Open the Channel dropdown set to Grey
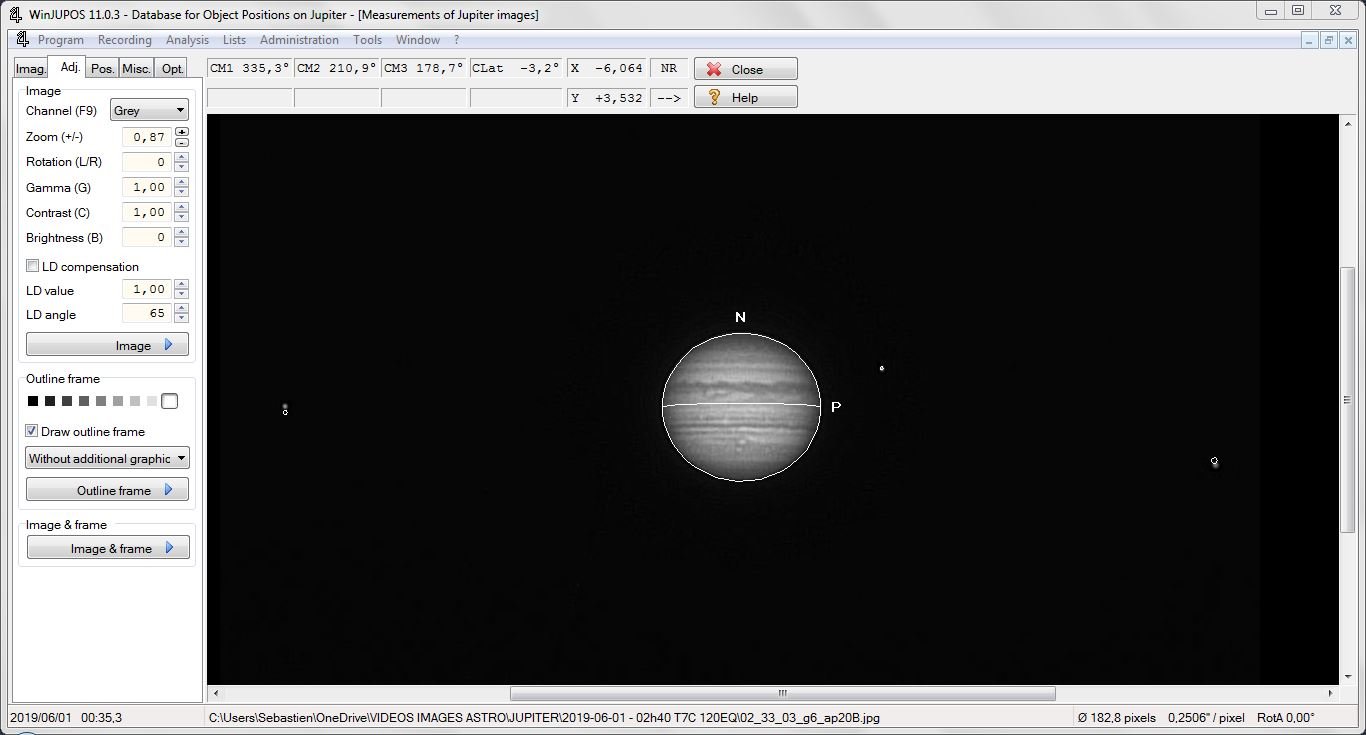1366x735 pixels. point(149,111)
